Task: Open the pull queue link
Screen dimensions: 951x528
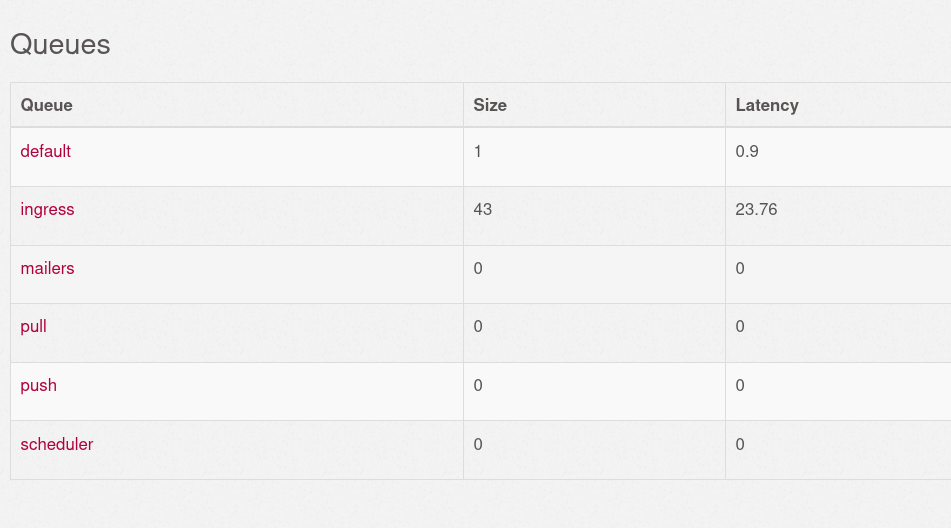Action: coord(33,327)
